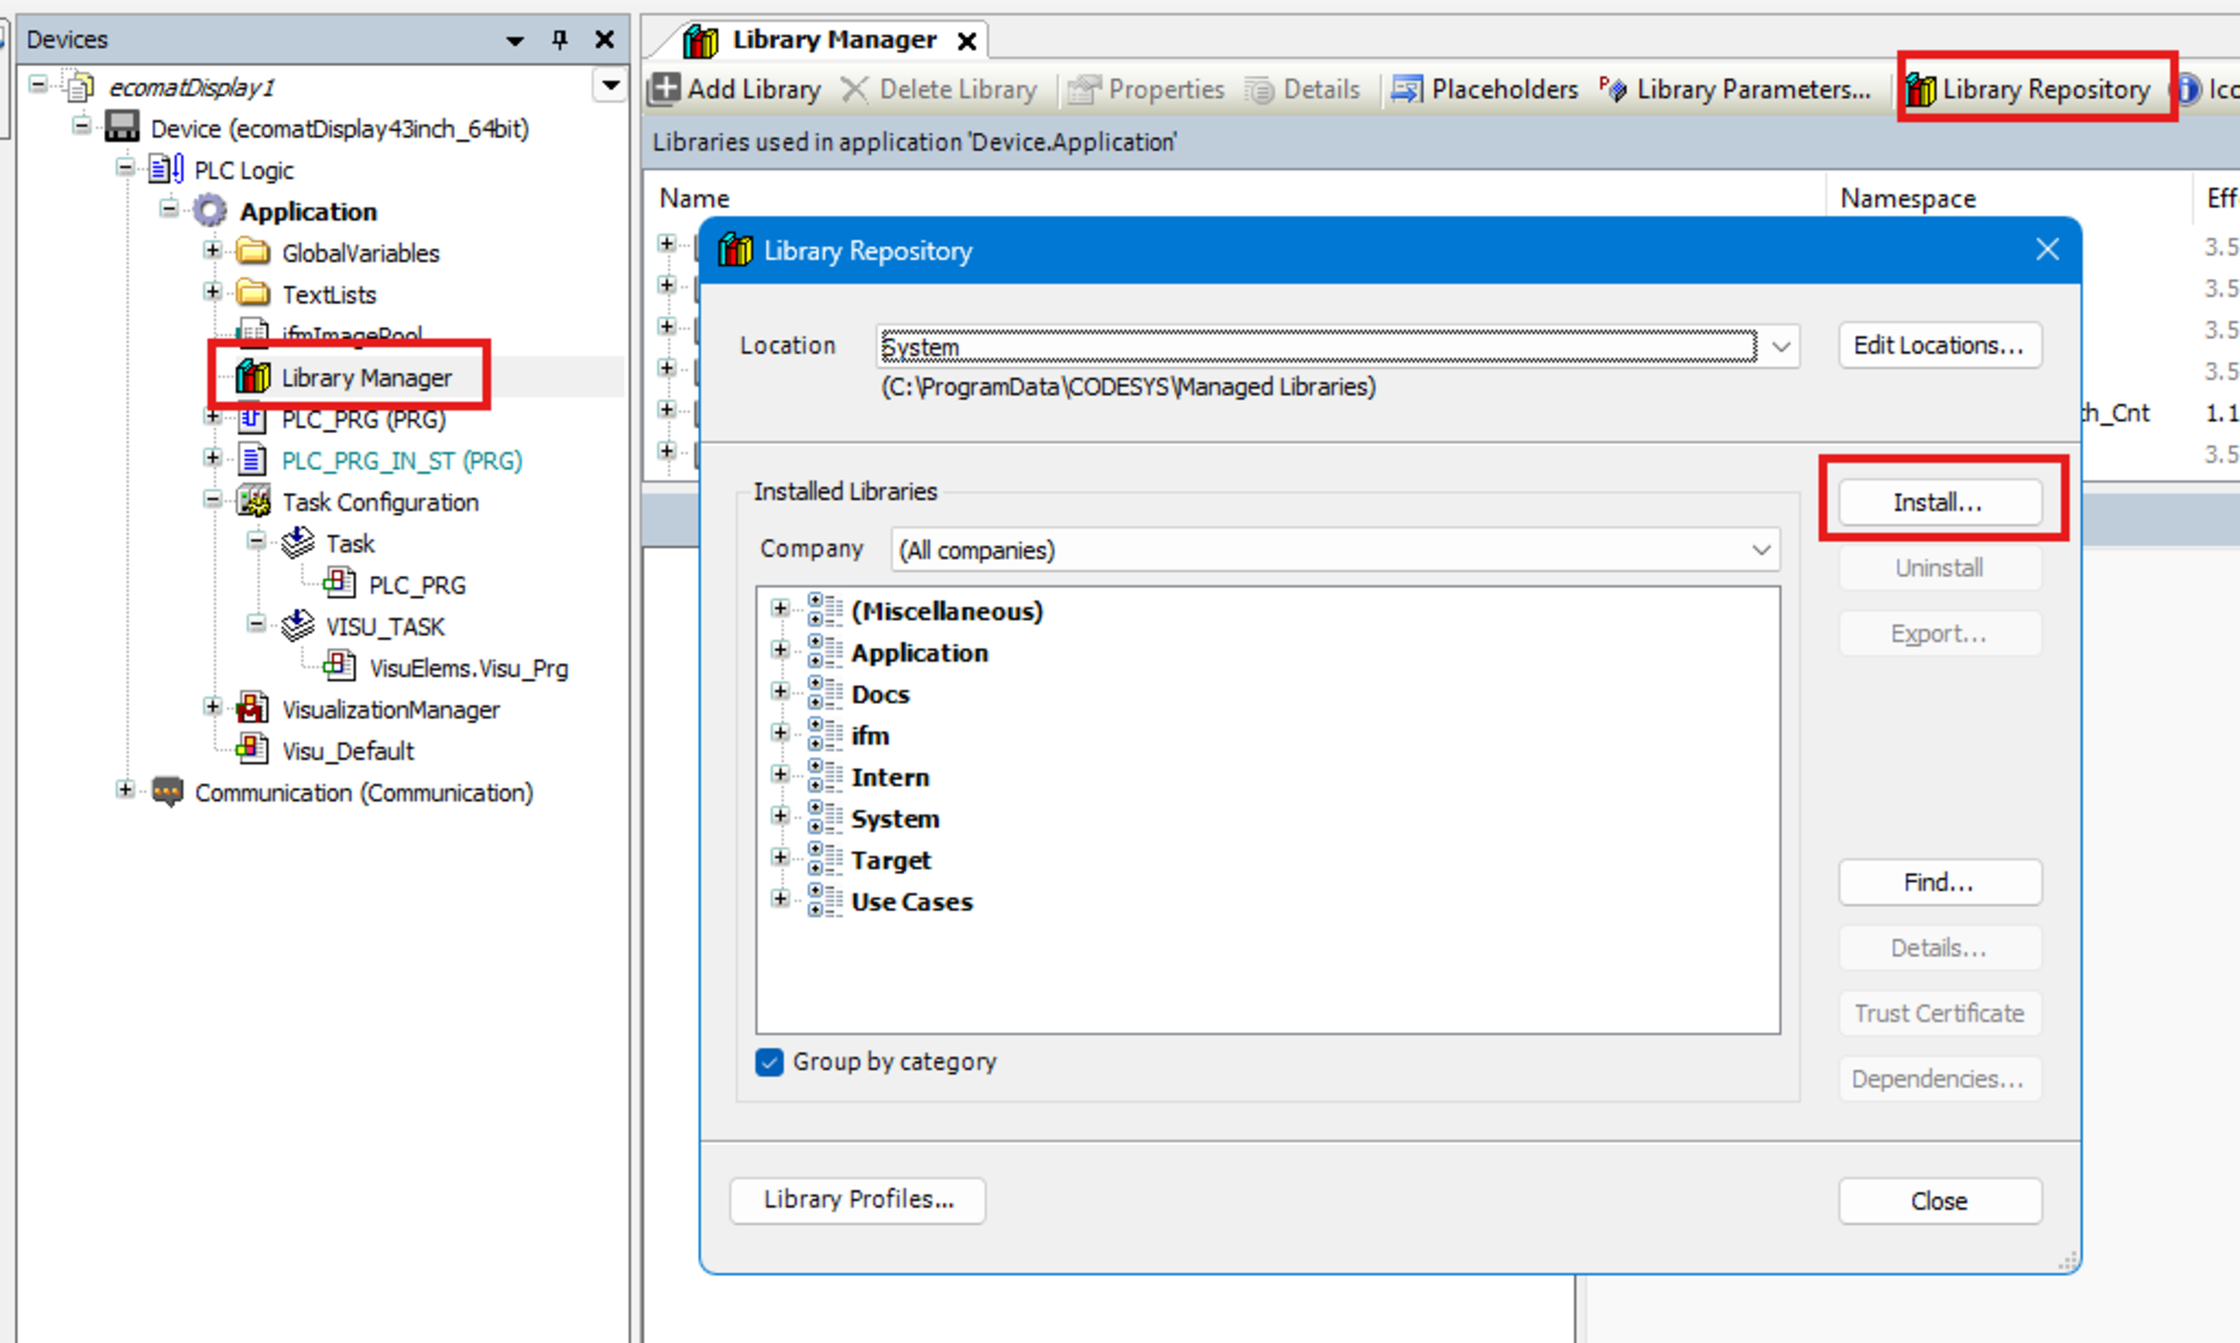Click the Details... button in the dialog

1939,948
